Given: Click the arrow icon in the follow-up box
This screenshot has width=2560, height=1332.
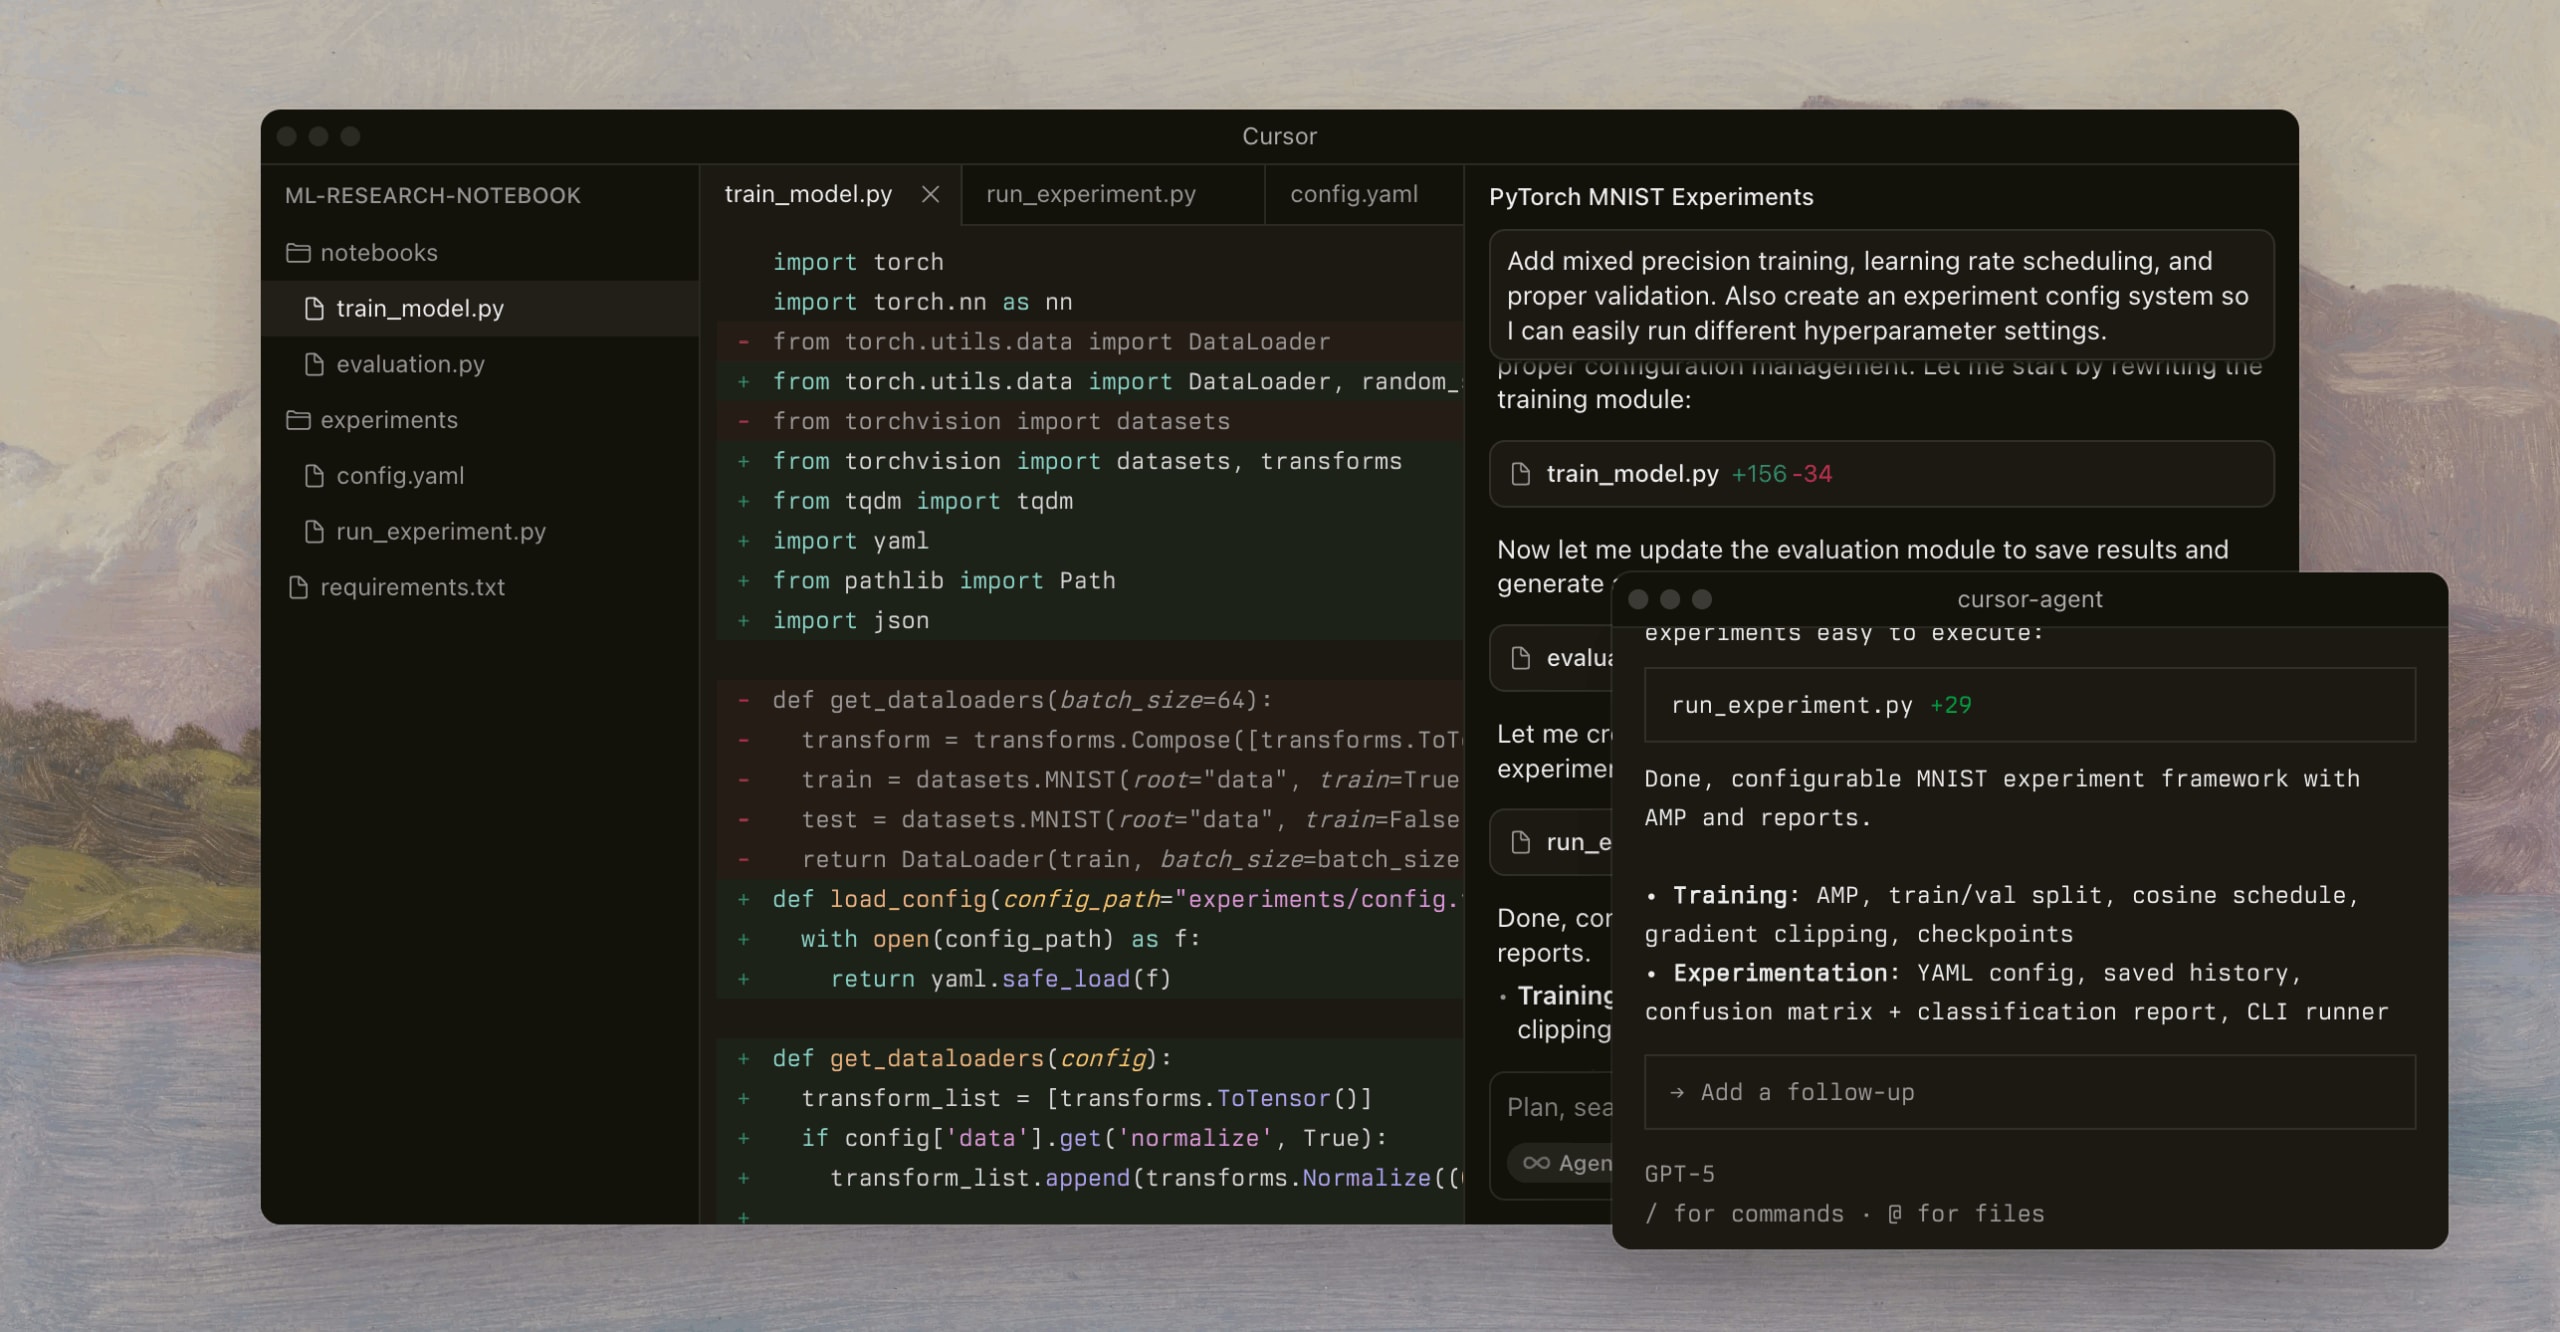Looking at the screenshot, I should click(1676, 1093).
